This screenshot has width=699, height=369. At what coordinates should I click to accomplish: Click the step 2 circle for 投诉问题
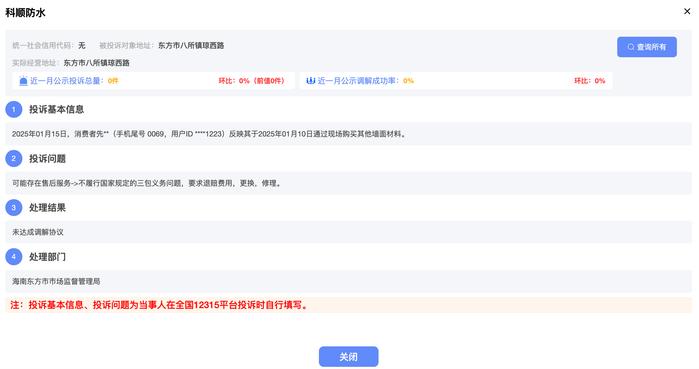(x=14, y=158)
